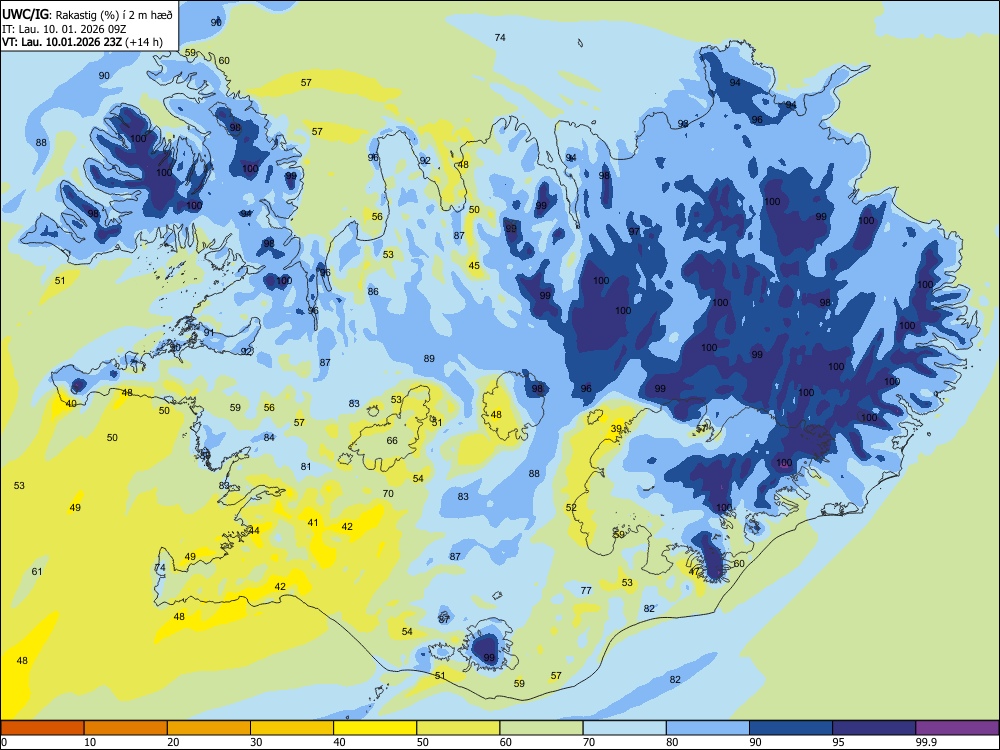Viewport: 1000px width, 750px height.
Task: Click the 'IT: Lau. 10. 01. 2026 09Z' line
Action: point(64,29)
